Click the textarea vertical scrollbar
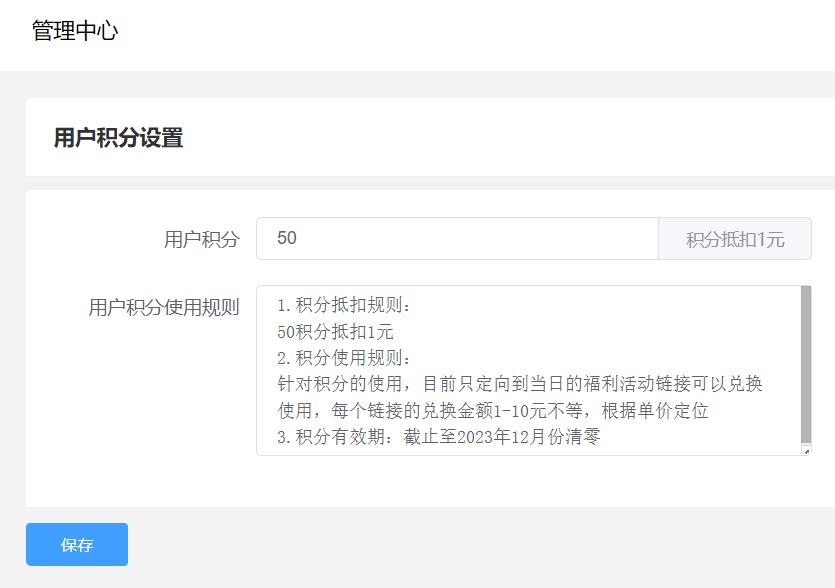Image resolution: width=835 pixels, height=588 pixels. [806, 365]
